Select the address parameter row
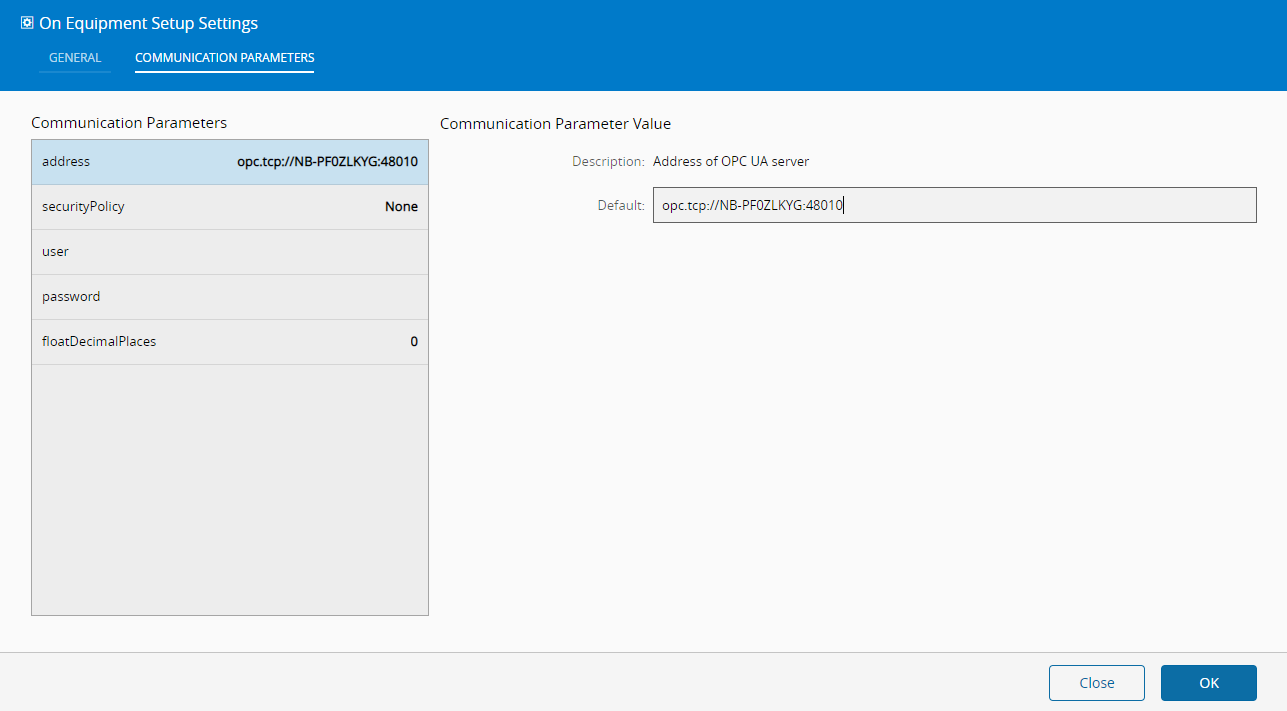The width and height of the screenshot is (1287, 711). [x=230, y=162]
